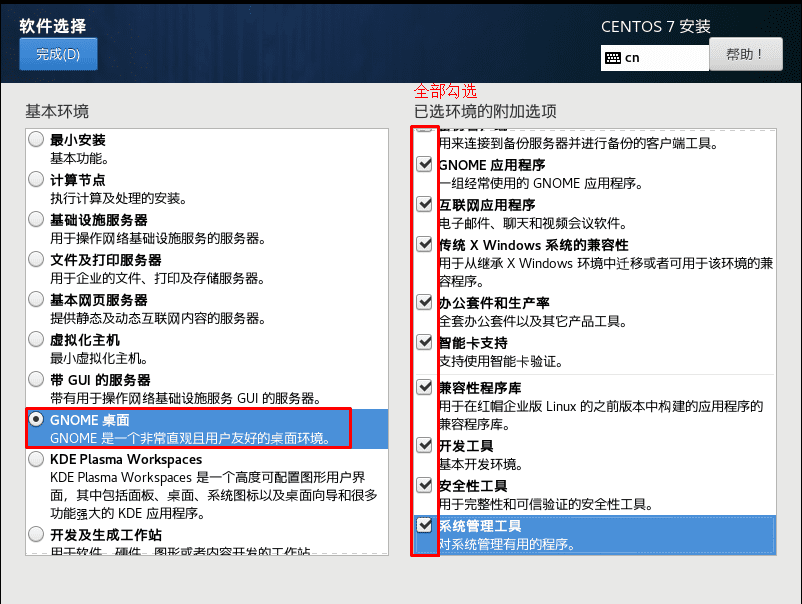
Task: Click description 提供静态及动态互联网内容的服务器。
Action: coord(158,319)
